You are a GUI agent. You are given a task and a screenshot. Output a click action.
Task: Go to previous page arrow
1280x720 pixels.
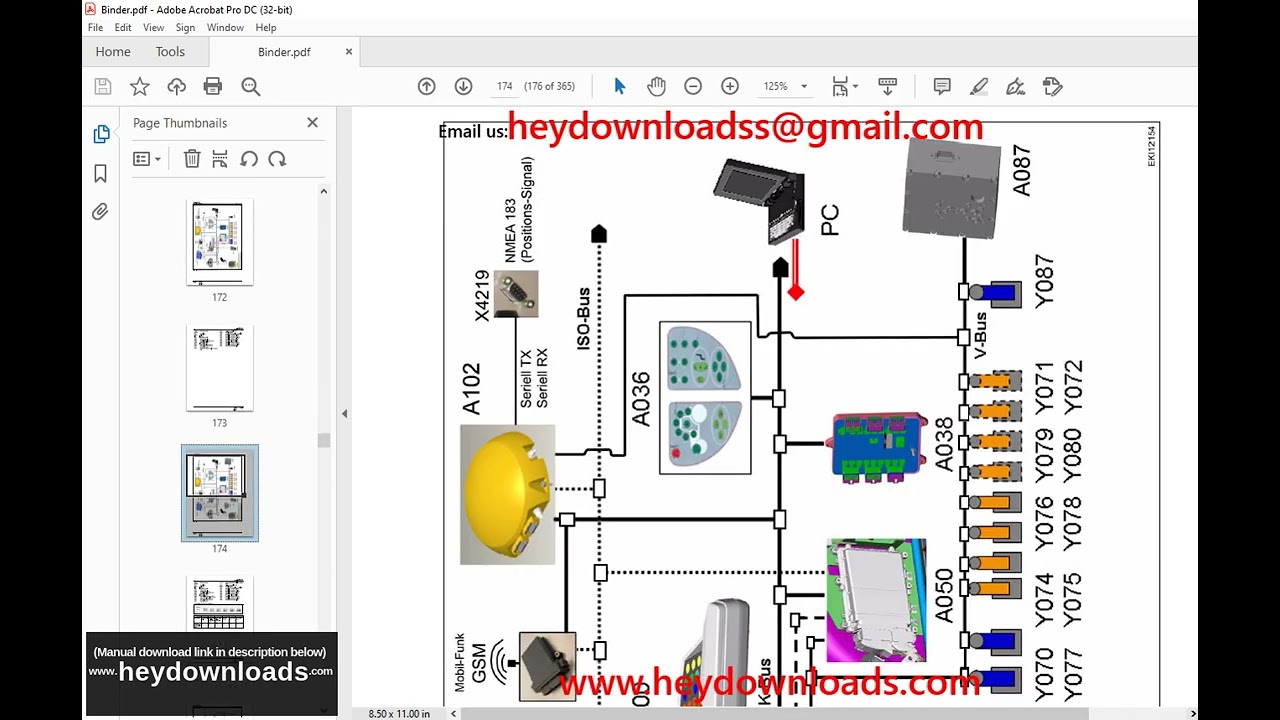pyautogui.click(x=427, y=87)
